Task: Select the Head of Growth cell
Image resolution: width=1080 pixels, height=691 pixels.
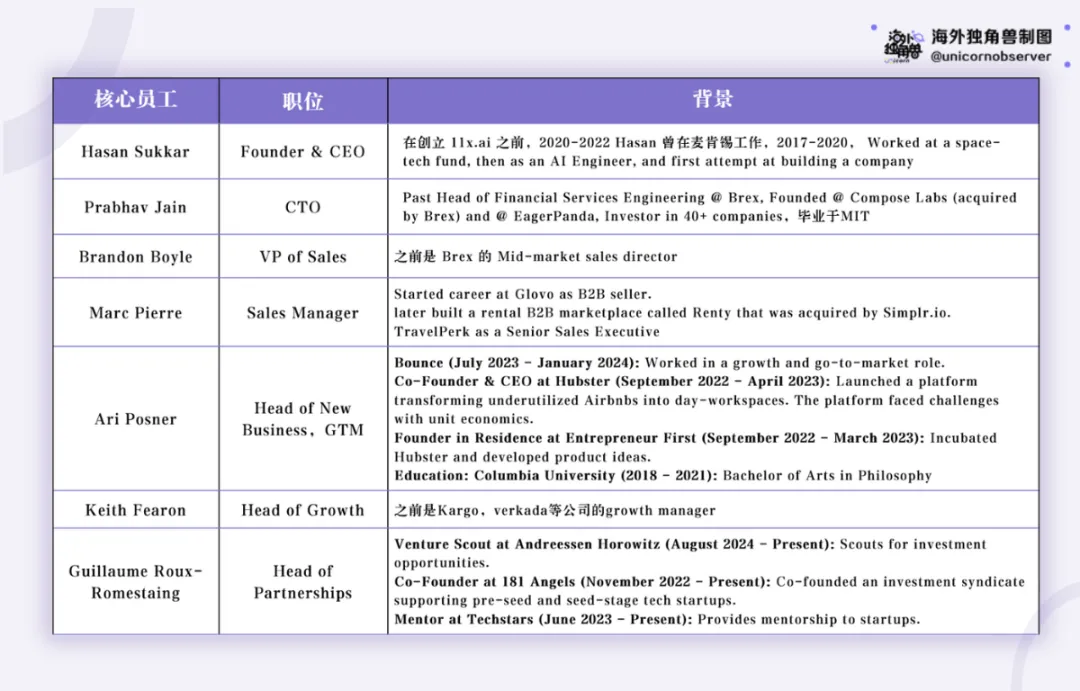Action: (x=303, y=510)
